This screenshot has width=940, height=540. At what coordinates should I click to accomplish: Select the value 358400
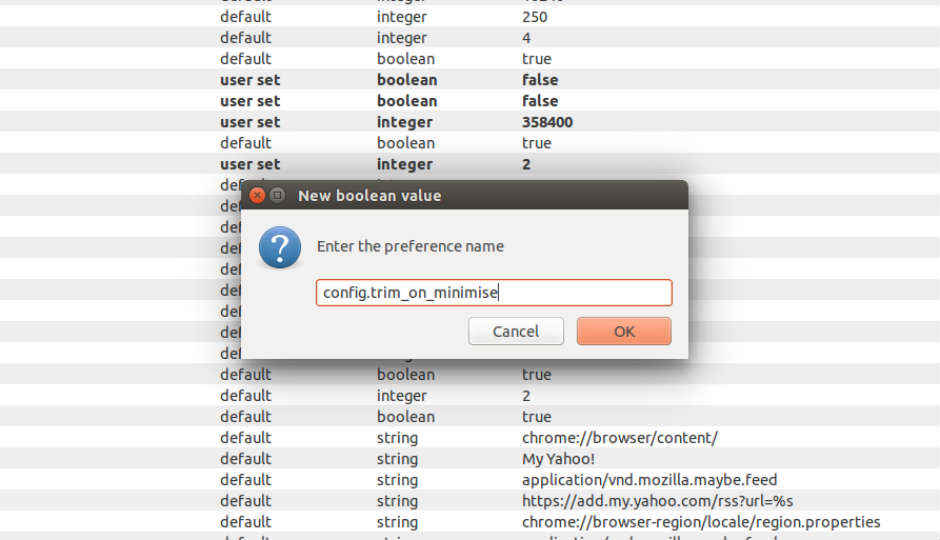coord(547,122)
